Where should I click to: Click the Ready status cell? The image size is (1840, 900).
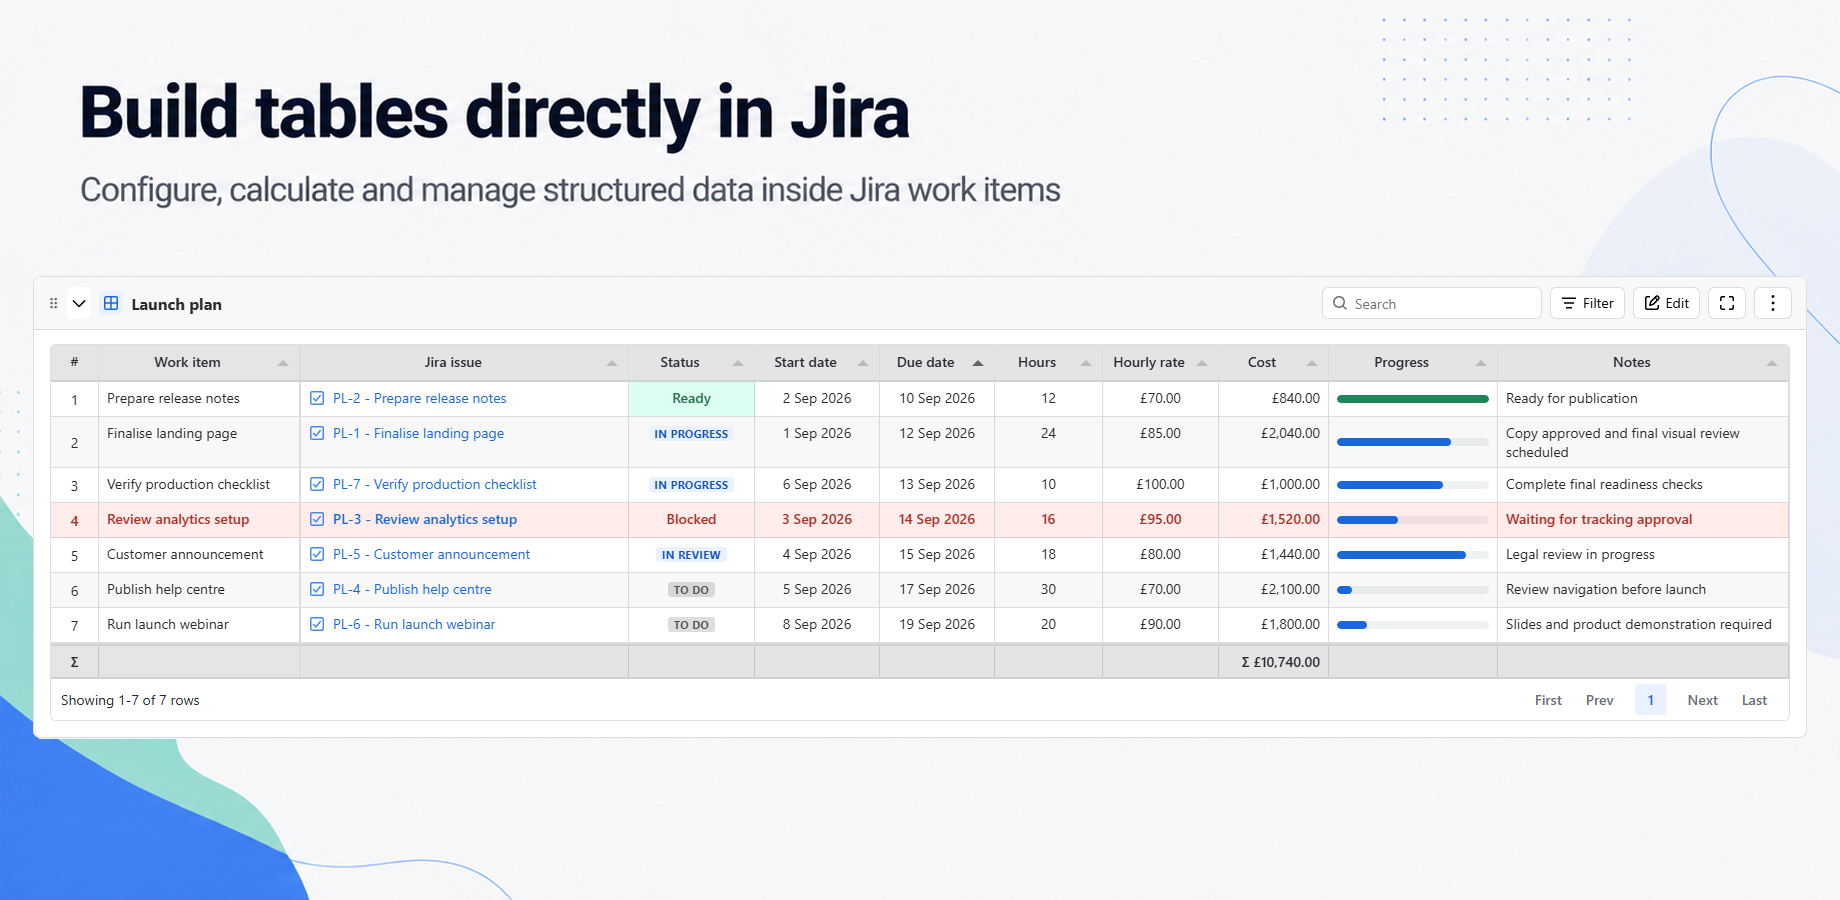pyautogui.click(x=691, y=398)
